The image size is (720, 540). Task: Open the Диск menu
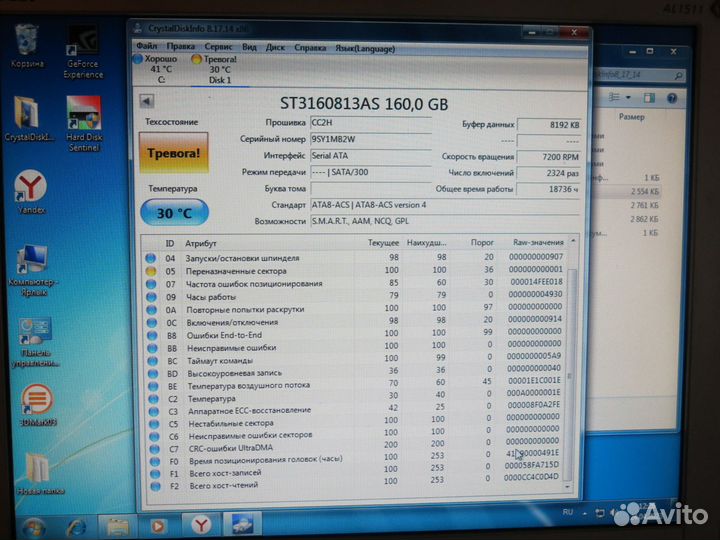click(275, 47)
